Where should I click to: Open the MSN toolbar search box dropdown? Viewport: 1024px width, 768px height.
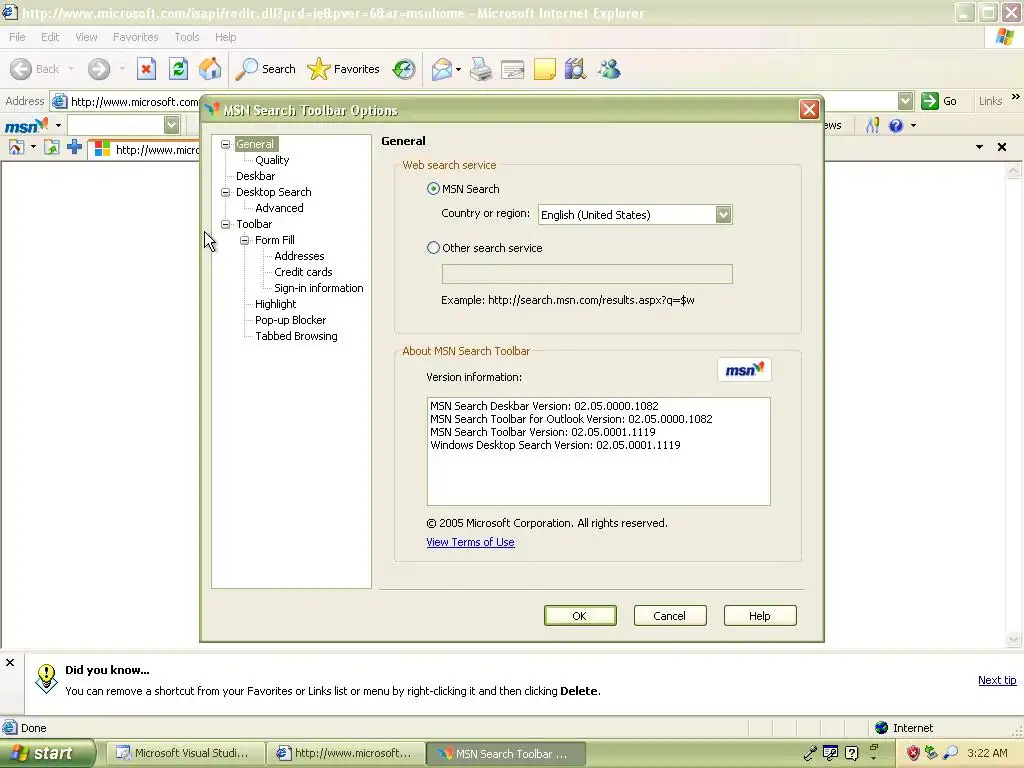[x=171, y=125]
